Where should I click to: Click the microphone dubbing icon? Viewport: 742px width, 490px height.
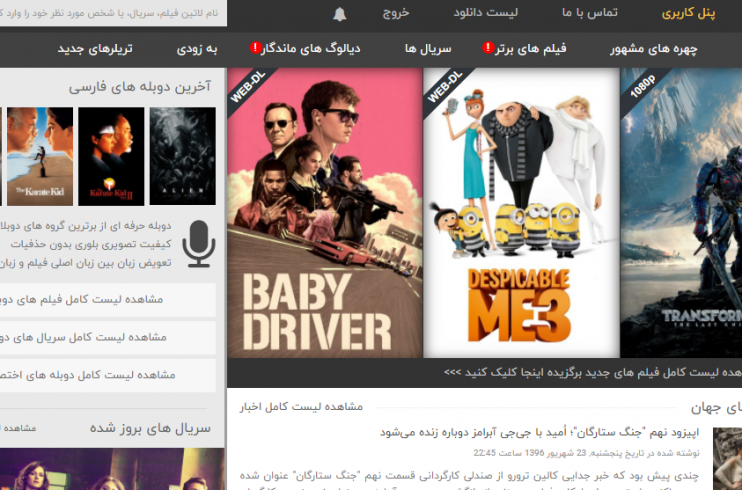click(199, 244)
